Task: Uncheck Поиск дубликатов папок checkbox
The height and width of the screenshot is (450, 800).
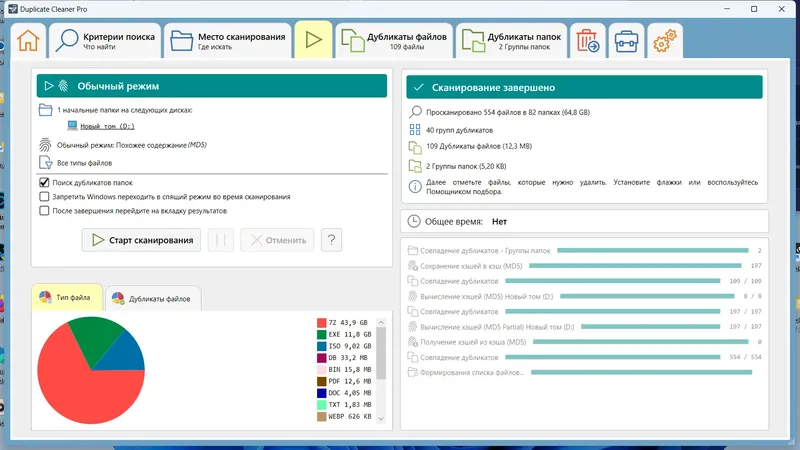Action: coord(44,182)
